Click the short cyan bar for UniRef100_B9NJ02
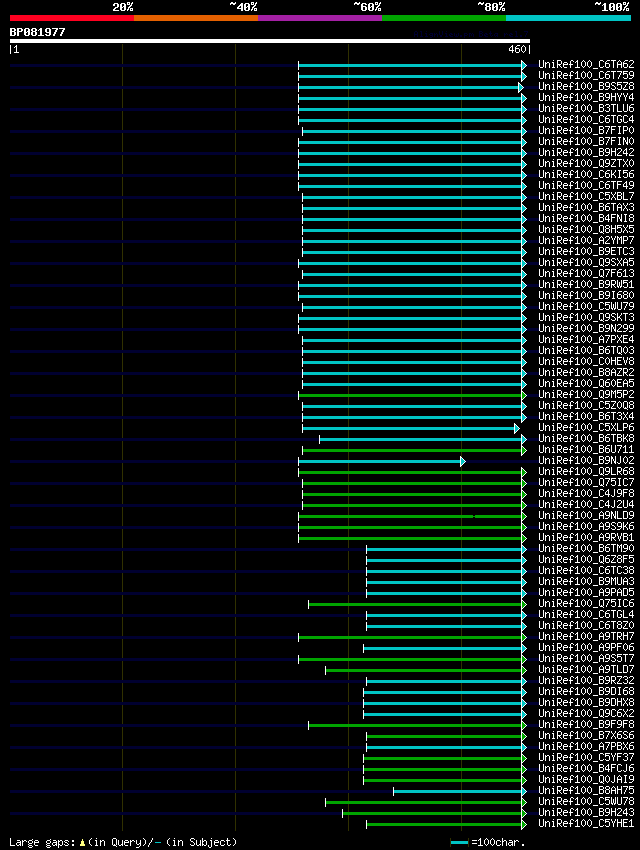 pos(380,461)
